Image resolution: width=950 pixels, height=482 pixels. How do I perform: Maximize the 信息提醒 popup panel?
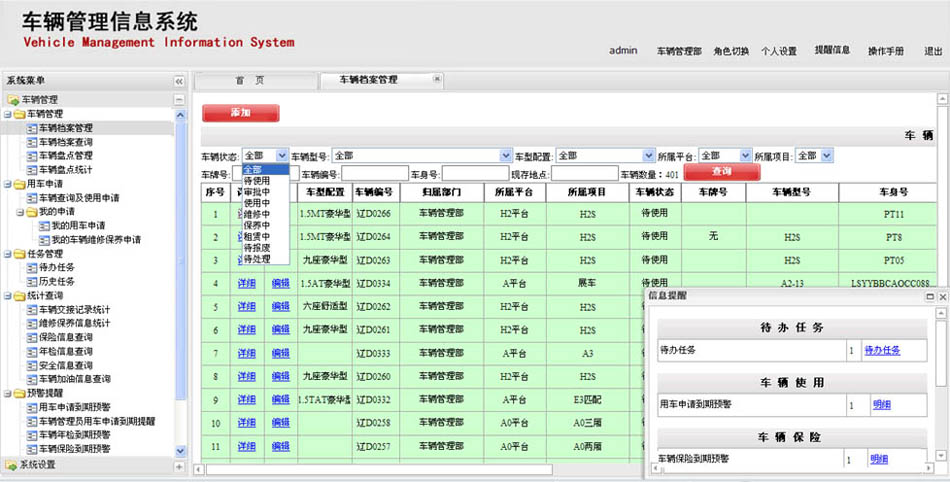(x=929, y=297)
